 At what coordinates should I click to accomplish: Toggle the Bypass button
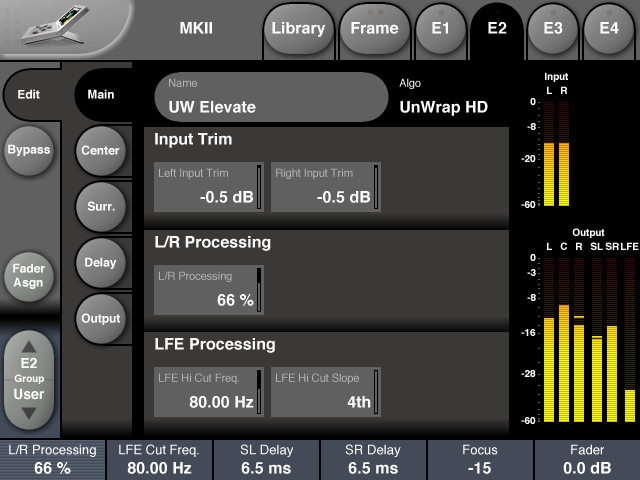(29, 150)
